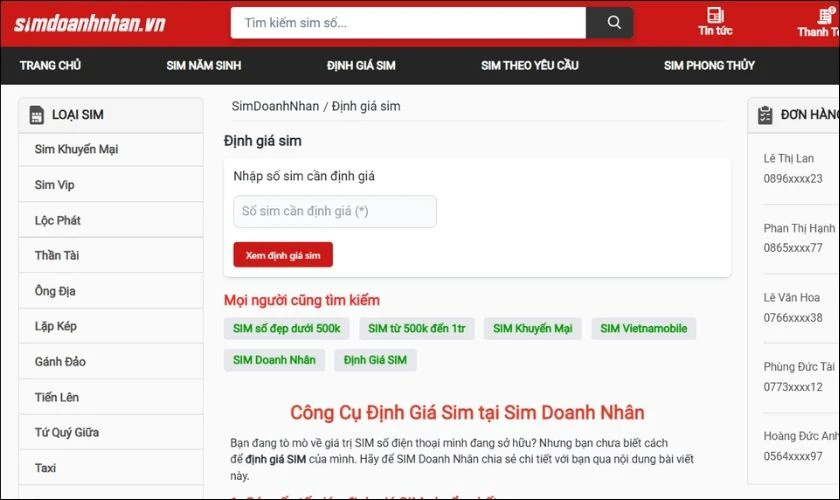The width and height of the screenshot is (840, 500).
Task: Open TRANG CHỦ menu item
Action: click(x=50, y=65)
